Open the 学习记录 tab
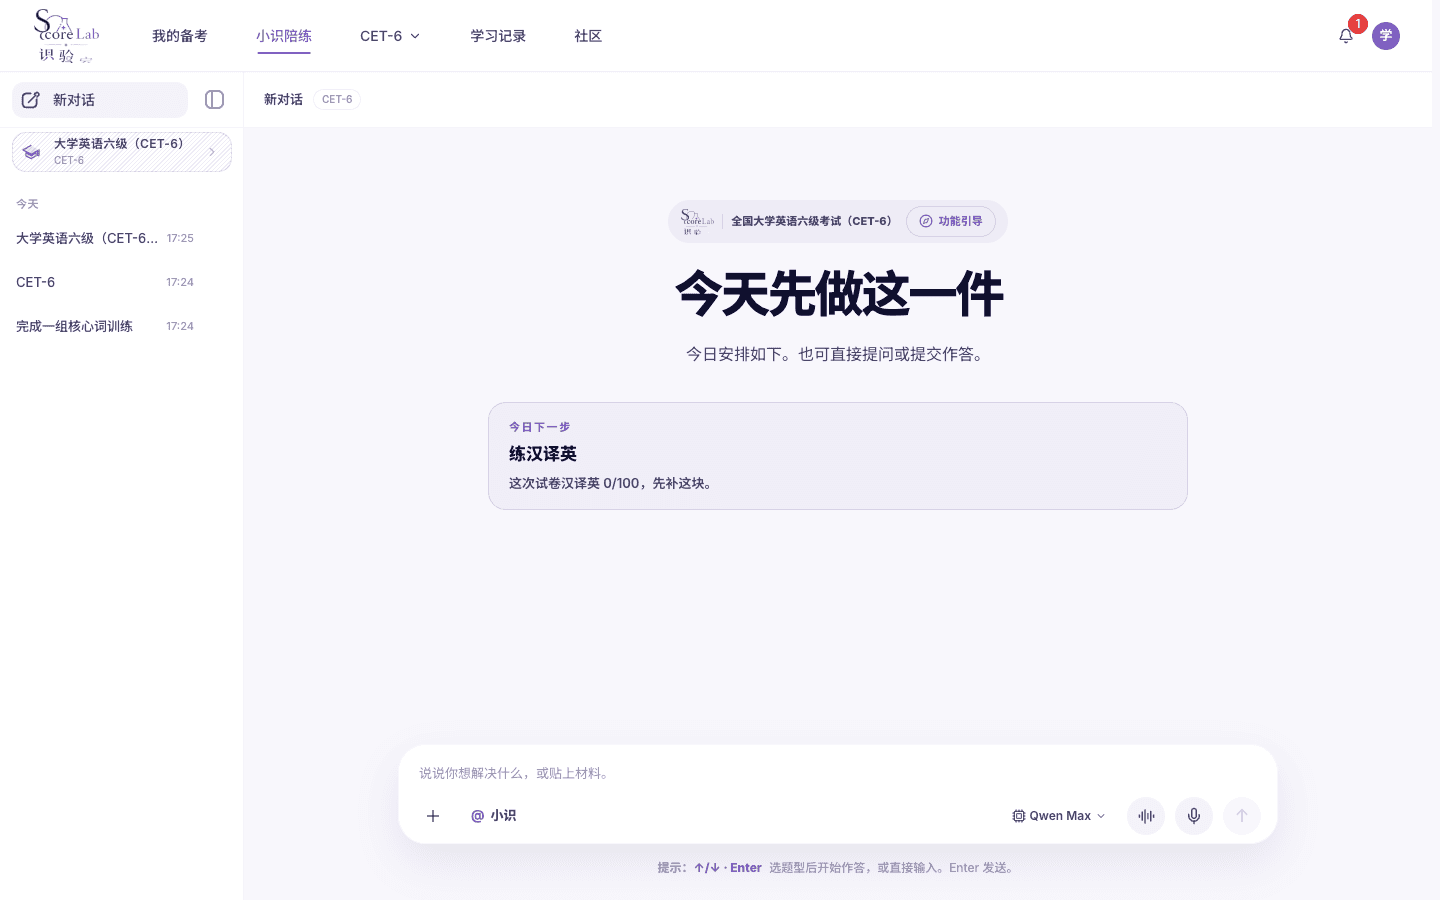Image resolution: width=1440 pixels, height=900 pixels. pos(498,36)
